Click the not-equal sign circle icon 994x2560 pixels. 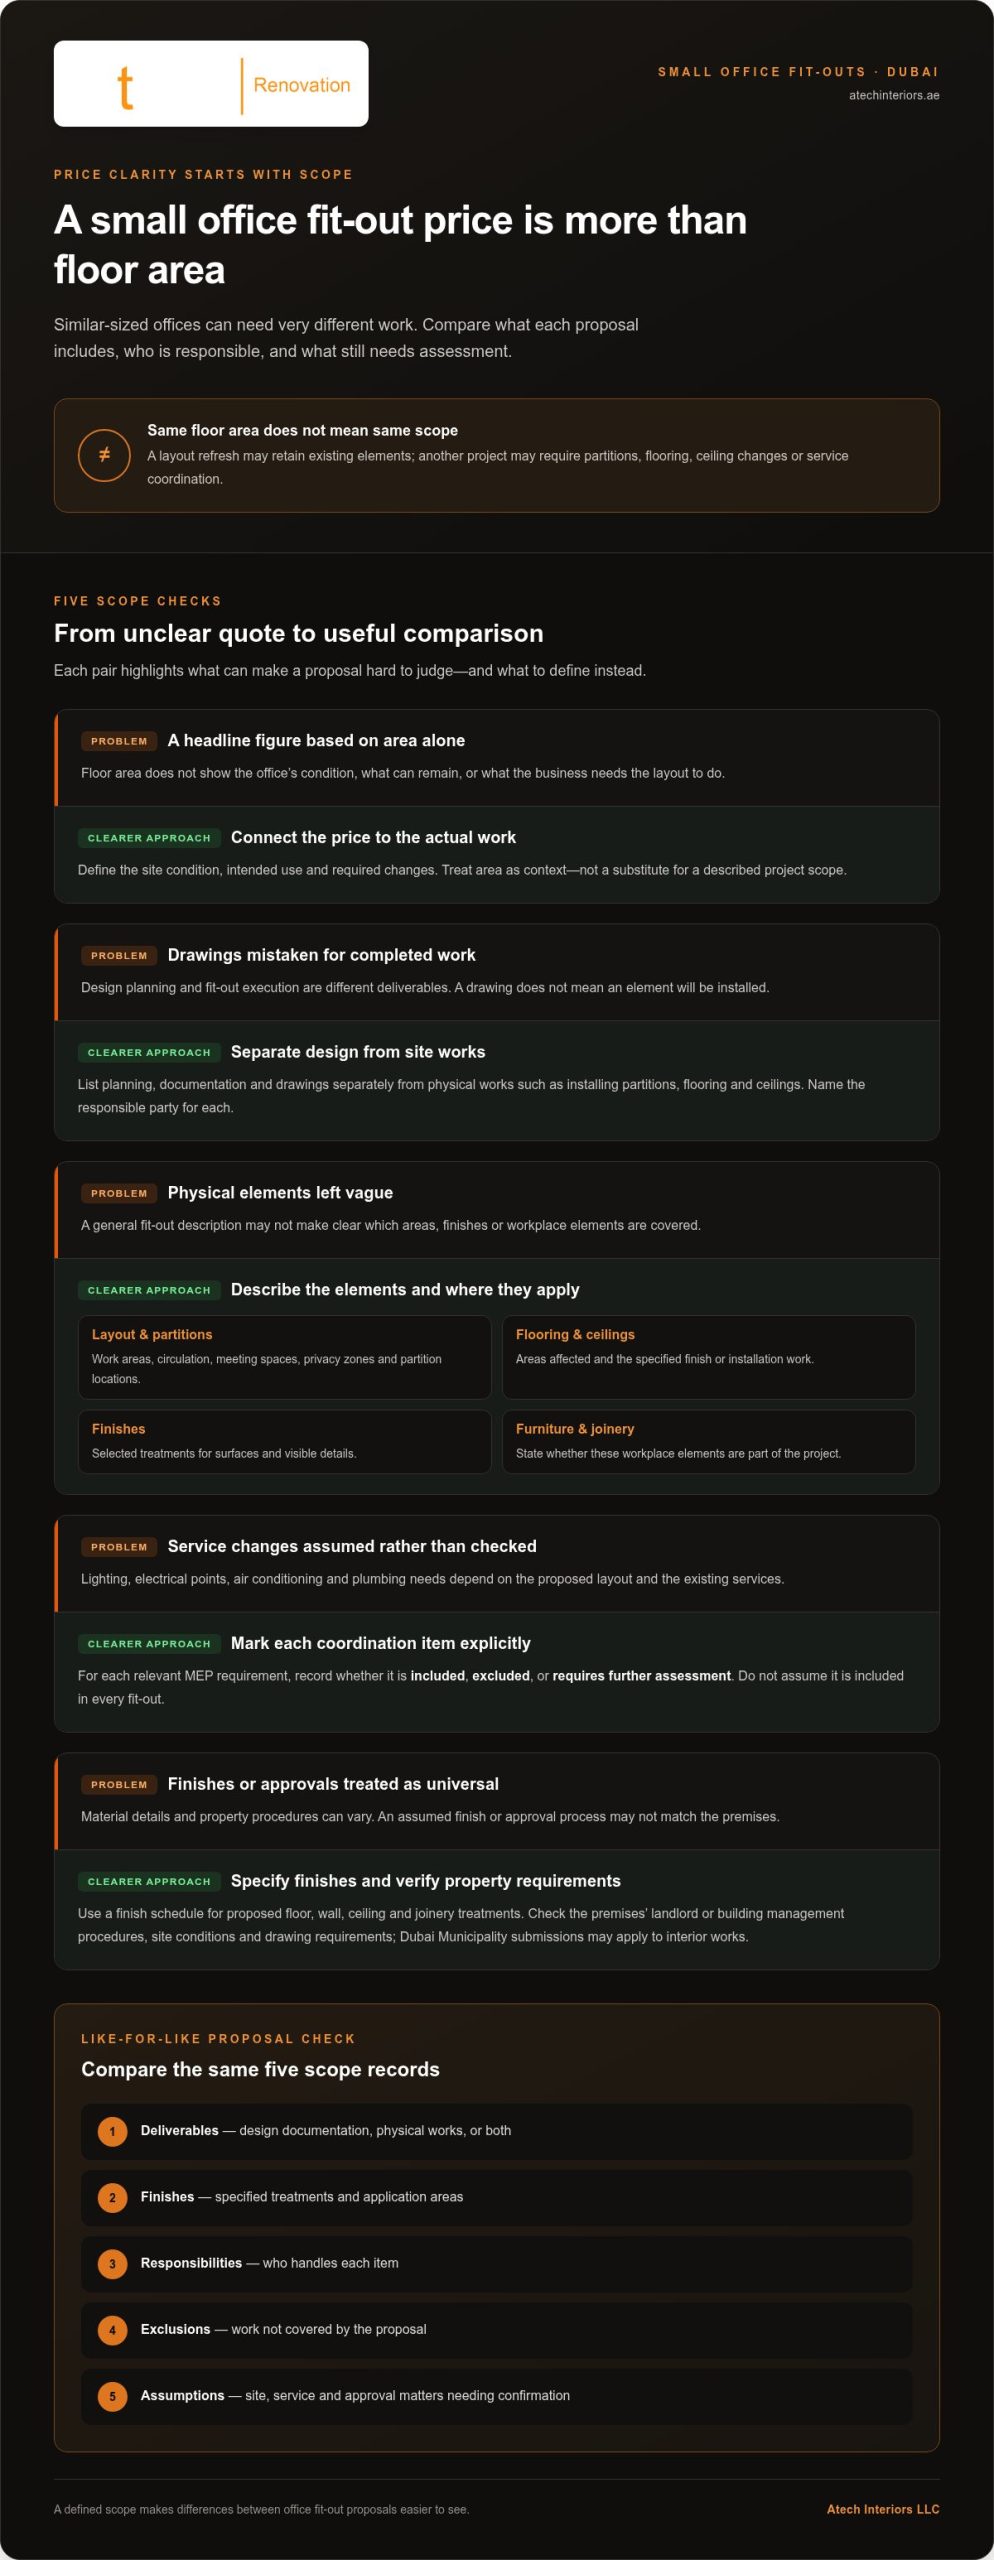pyautogui.click(x=104, y=455)
